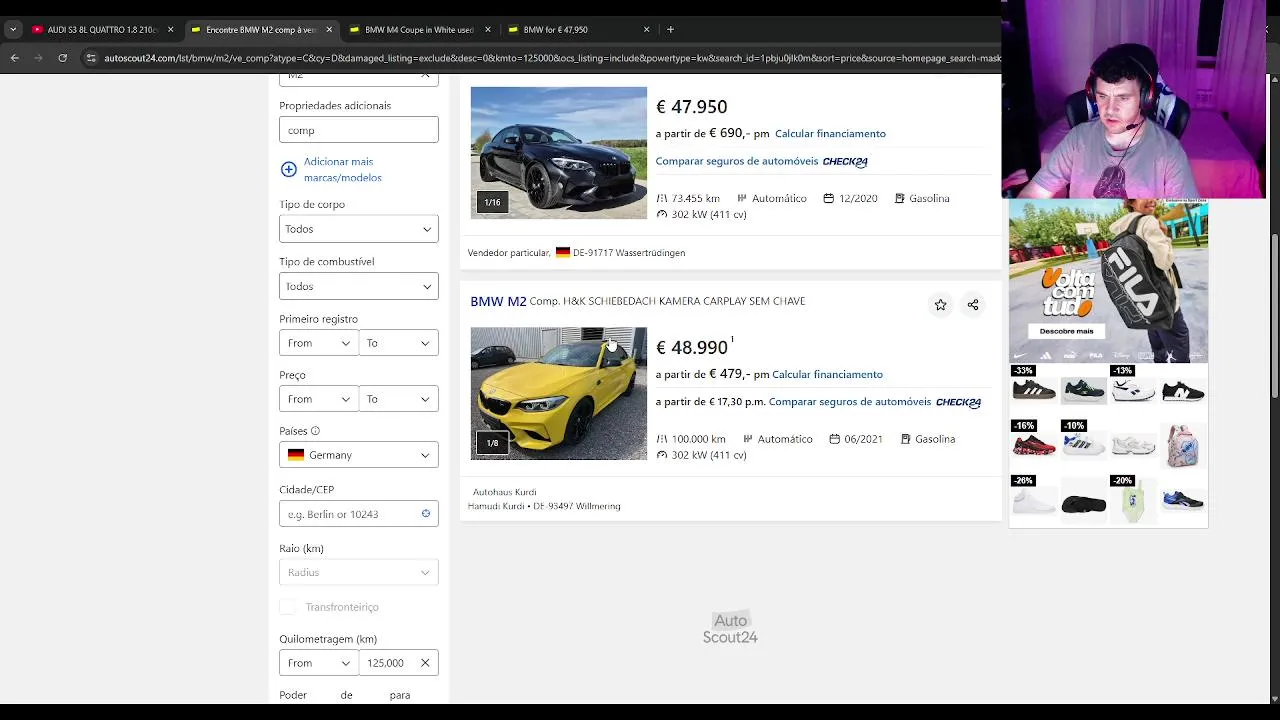Click € 48.990 price text
Viewport: 1280px width, 720px height.
691,348
